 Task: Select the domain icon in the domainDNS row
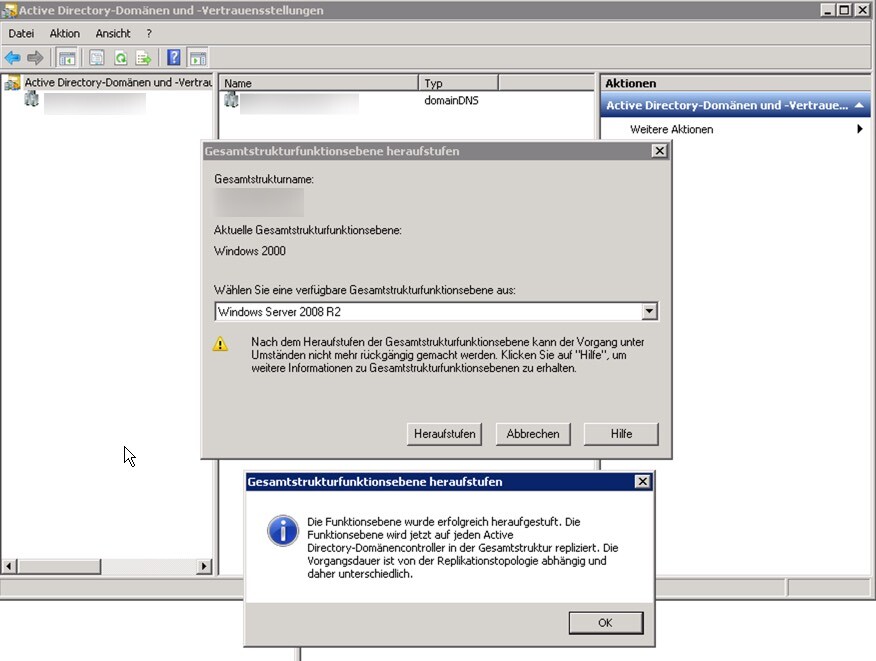(x=231, y=100)
